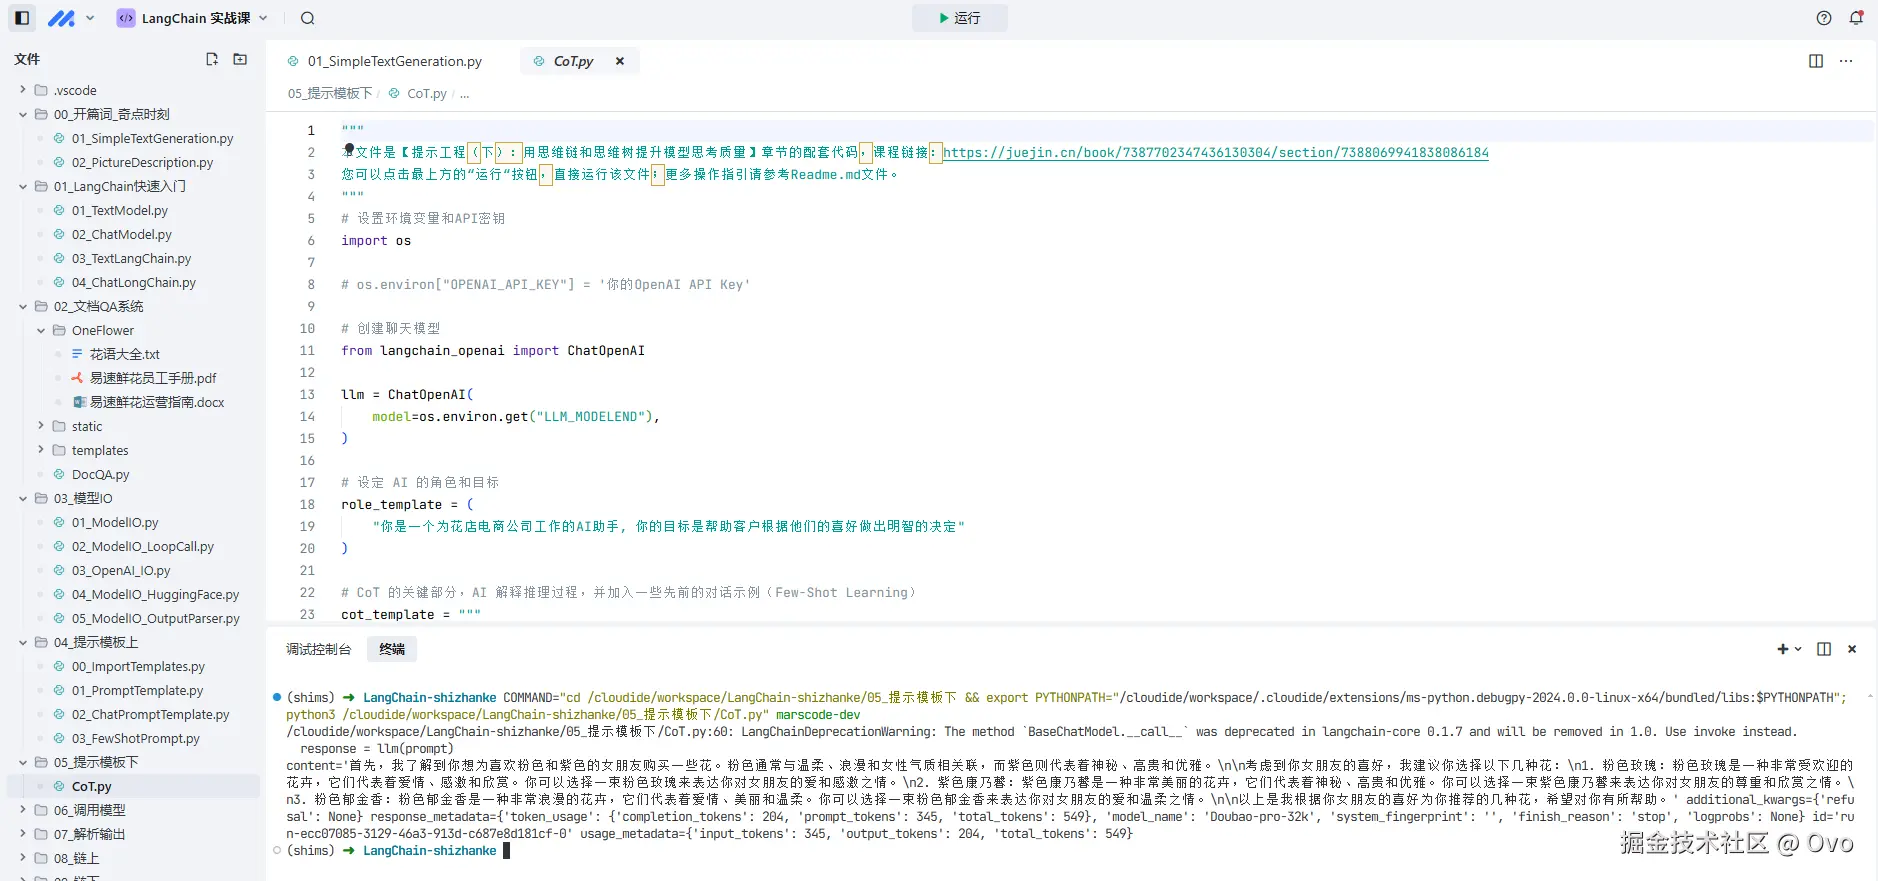
Task: Open 花语大全.txt file
Action: click(x=125, y=354)
